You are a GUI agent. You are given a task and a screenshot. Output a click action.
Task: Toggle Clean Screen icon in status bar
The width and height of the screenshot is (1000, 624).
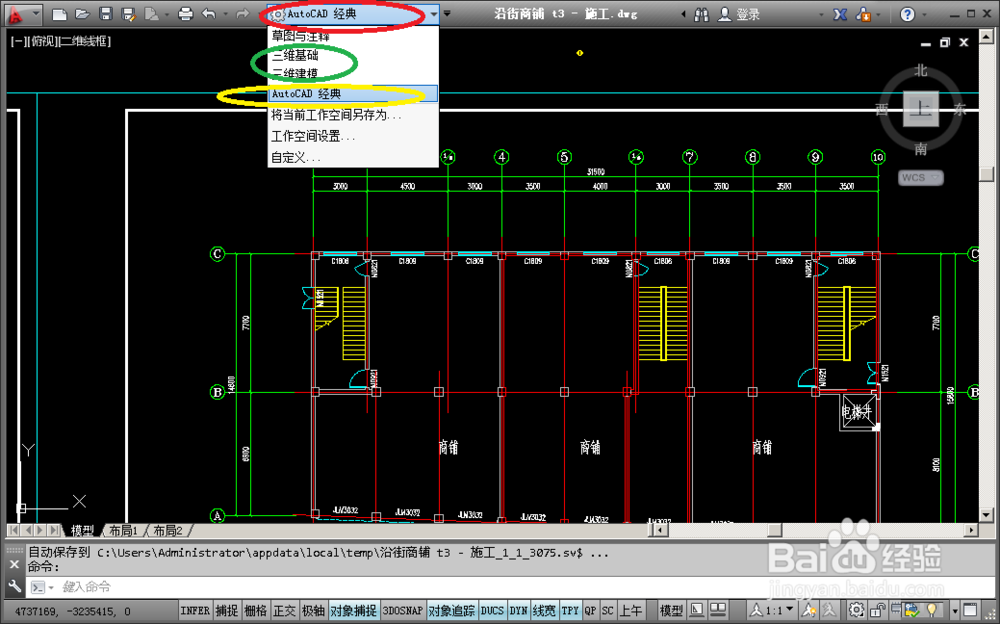pos(969,610)
